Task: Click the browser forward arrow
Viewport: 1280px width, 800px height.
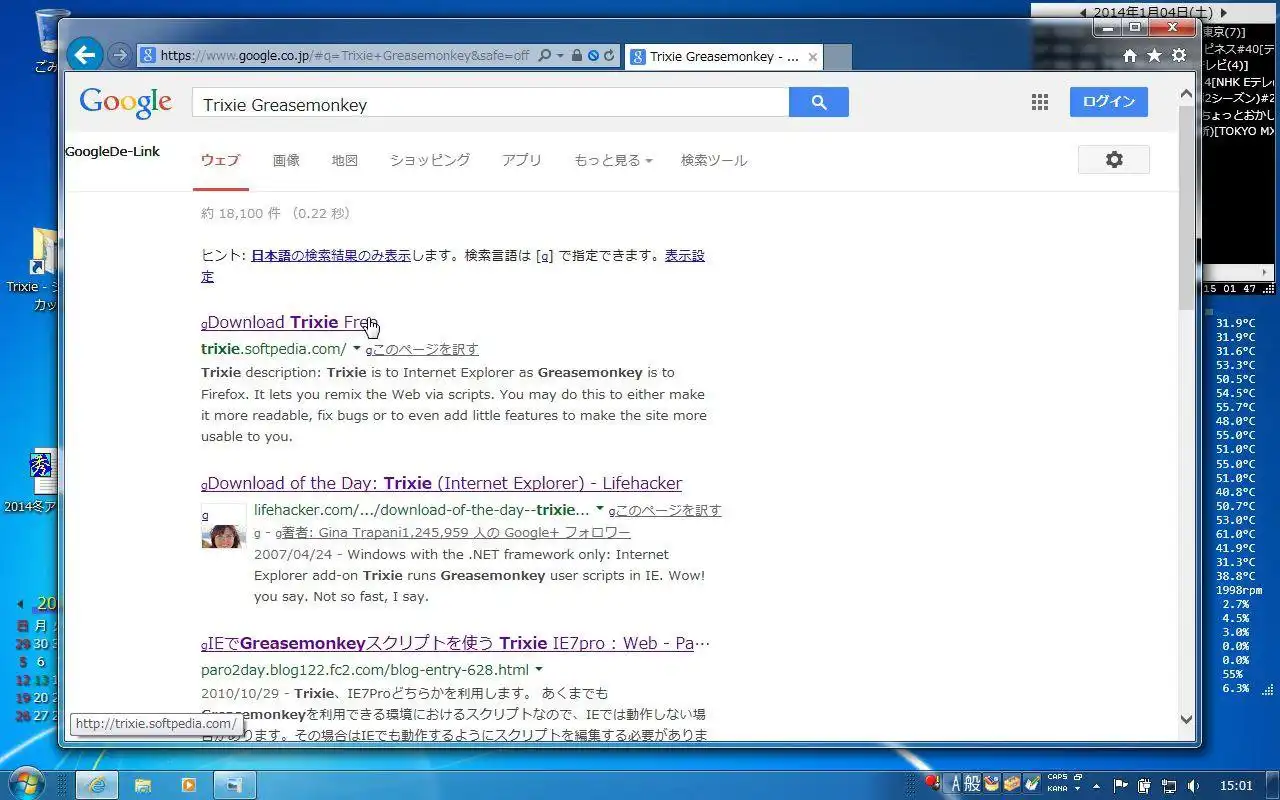Action: 119,55
